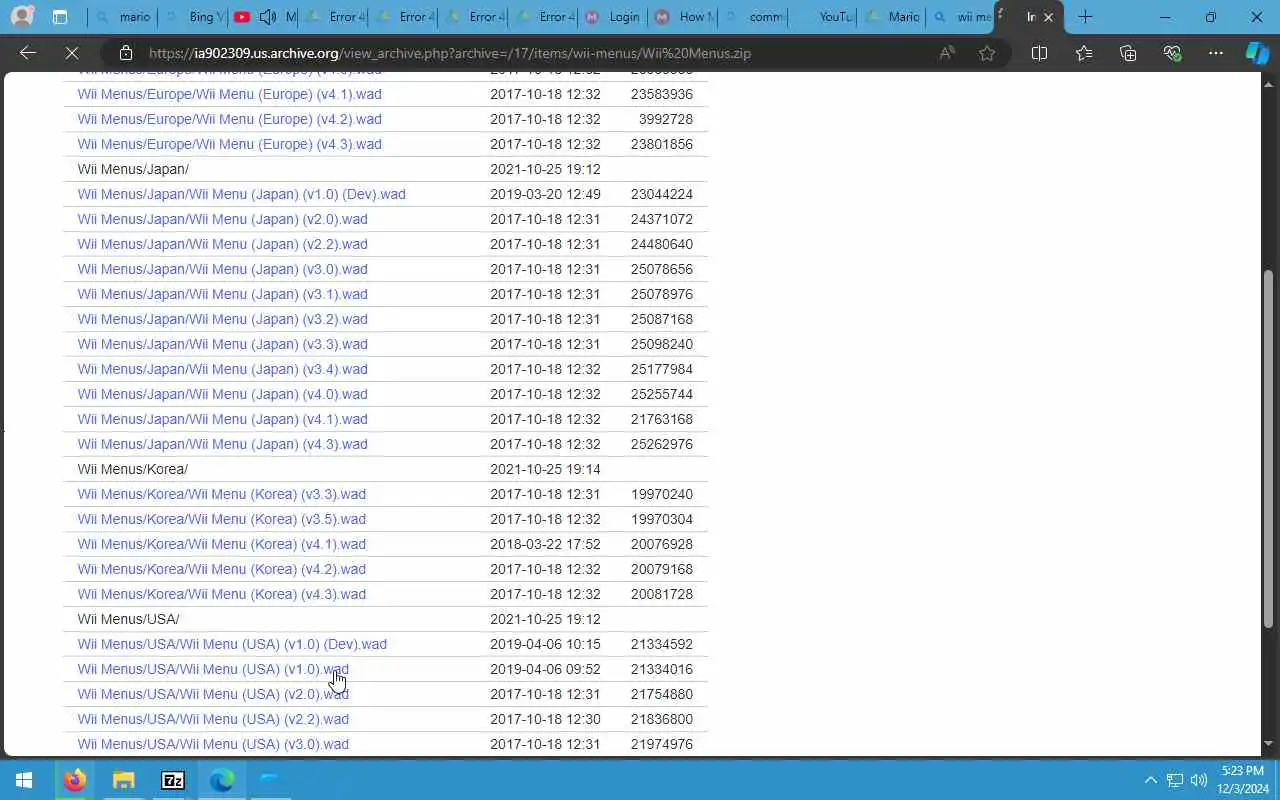The image size is (1280, 800).
Task: Open Wii Menu (Korea) (v3.3).wad link
Action: (221, 494)
